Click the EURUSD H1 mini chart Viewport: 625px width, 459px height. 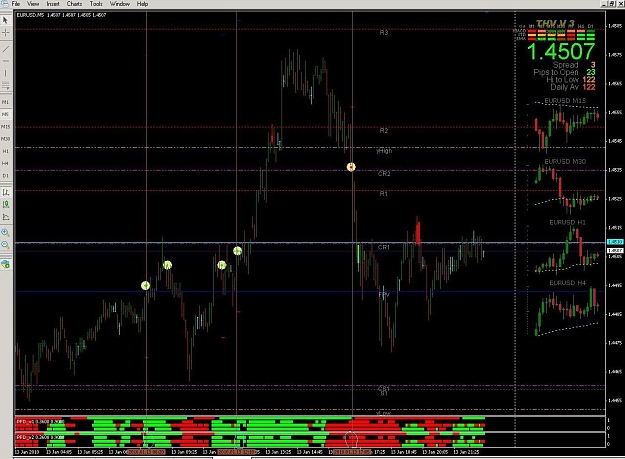click(x=565, y=247)
